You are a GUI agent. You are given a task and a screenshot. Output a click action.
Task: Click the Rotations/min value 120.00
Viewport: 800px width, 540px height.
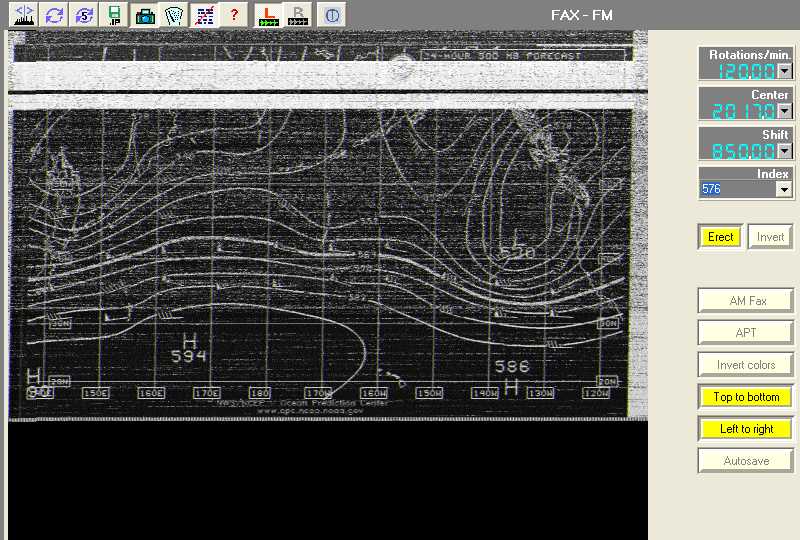(x=746, y=71)
